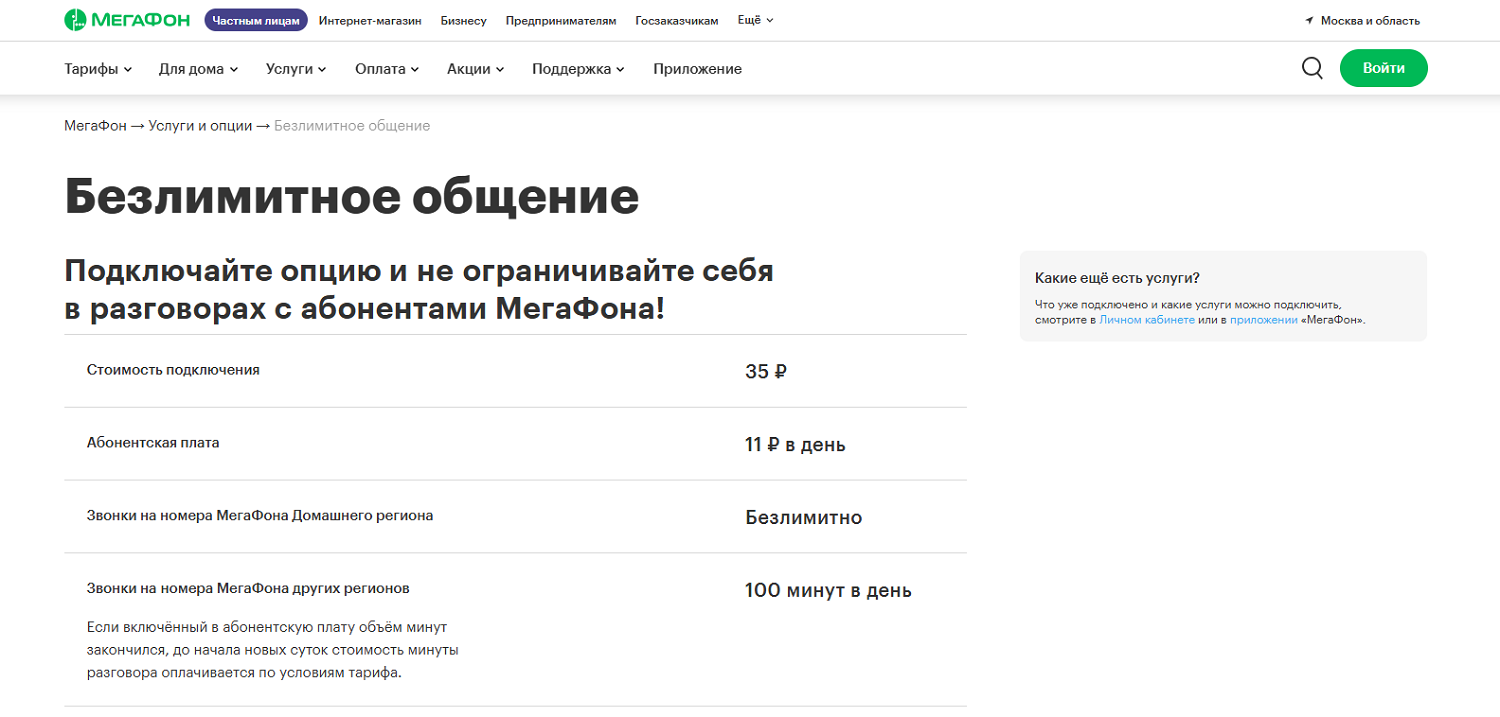Select the Какие ещё есть услуги? heading
1500x717 pixels.
1117,278
